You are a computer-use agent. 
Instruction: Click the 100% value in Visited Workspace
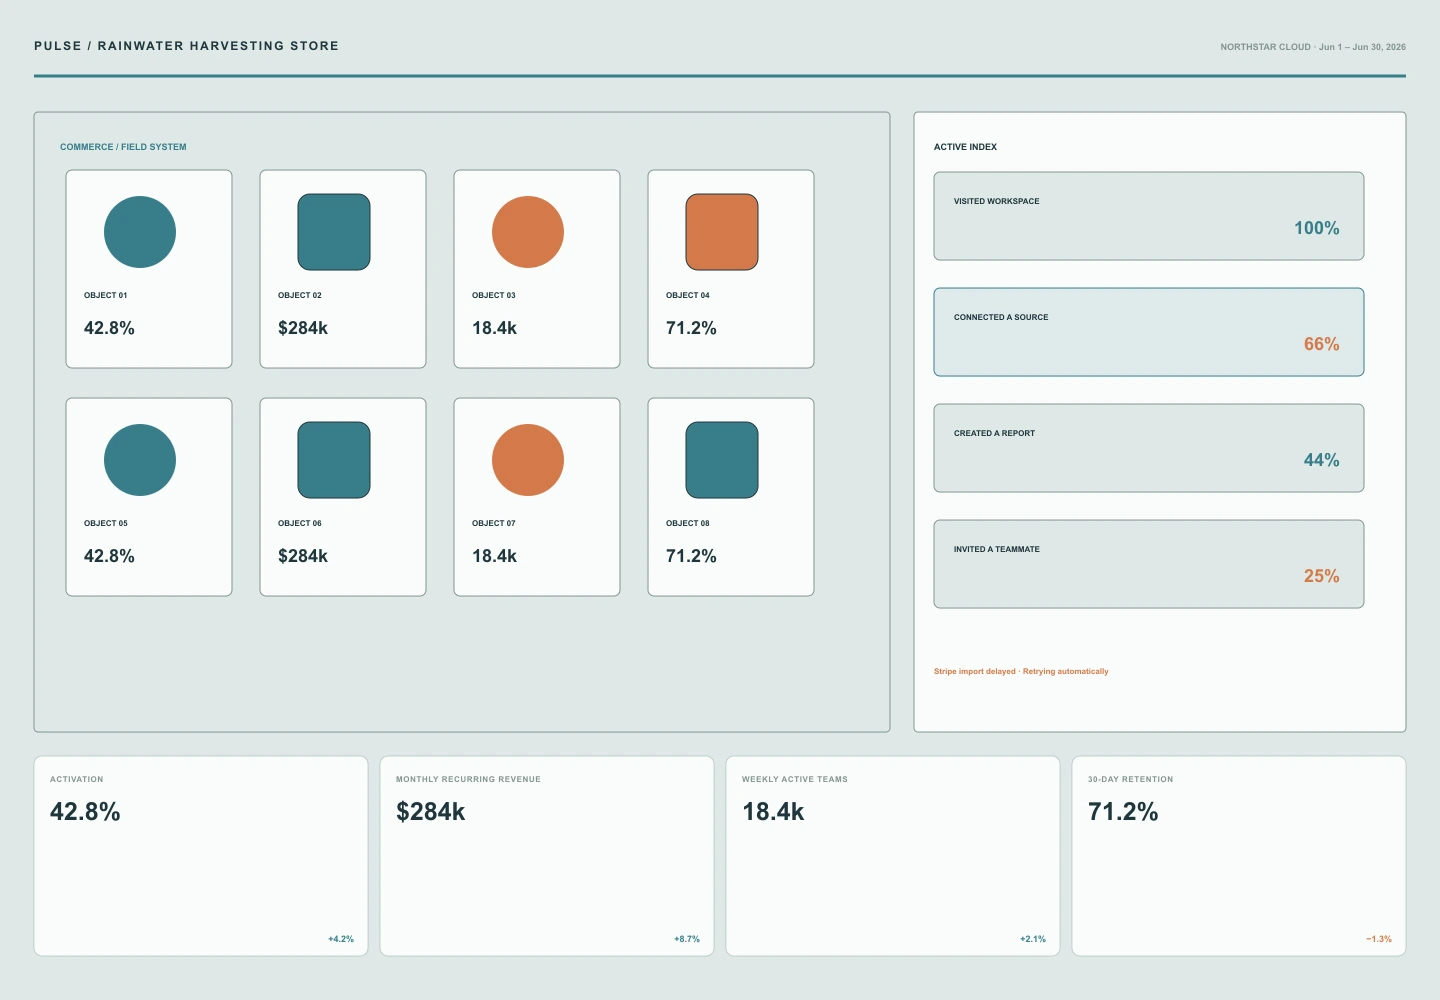[1317, 228]
